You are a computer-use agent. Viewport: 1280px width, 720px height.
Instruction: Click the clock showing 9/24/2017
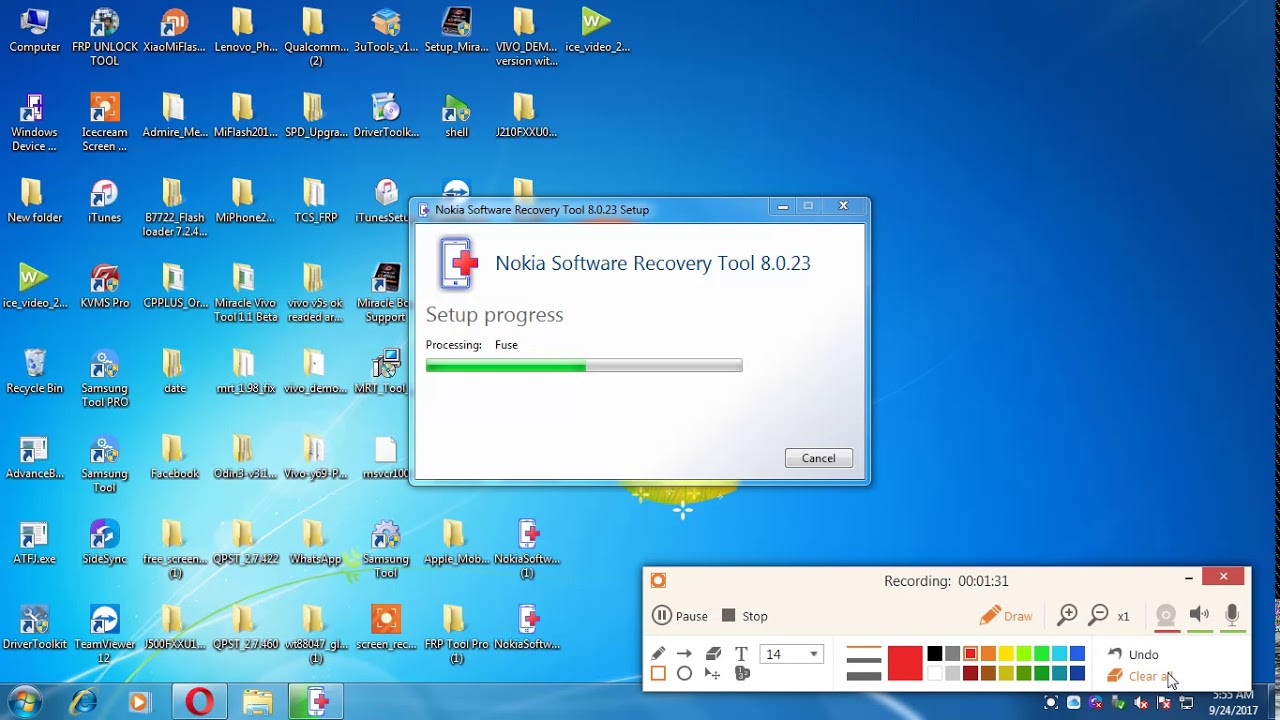[1232, 703]
